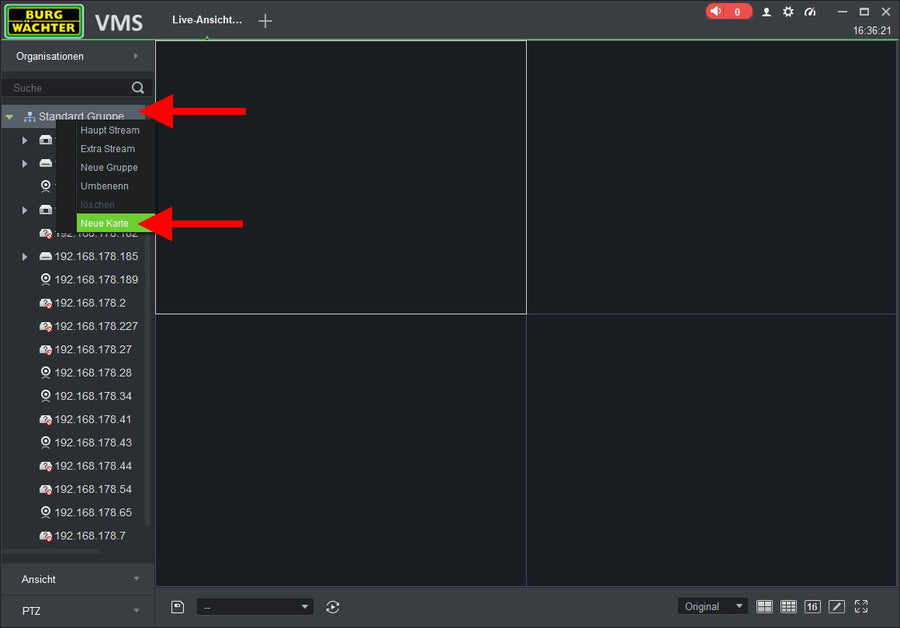Click the system performance gauge icon
Image resolution: width=900 pixels, height=628 pixels.
(810, 12)
